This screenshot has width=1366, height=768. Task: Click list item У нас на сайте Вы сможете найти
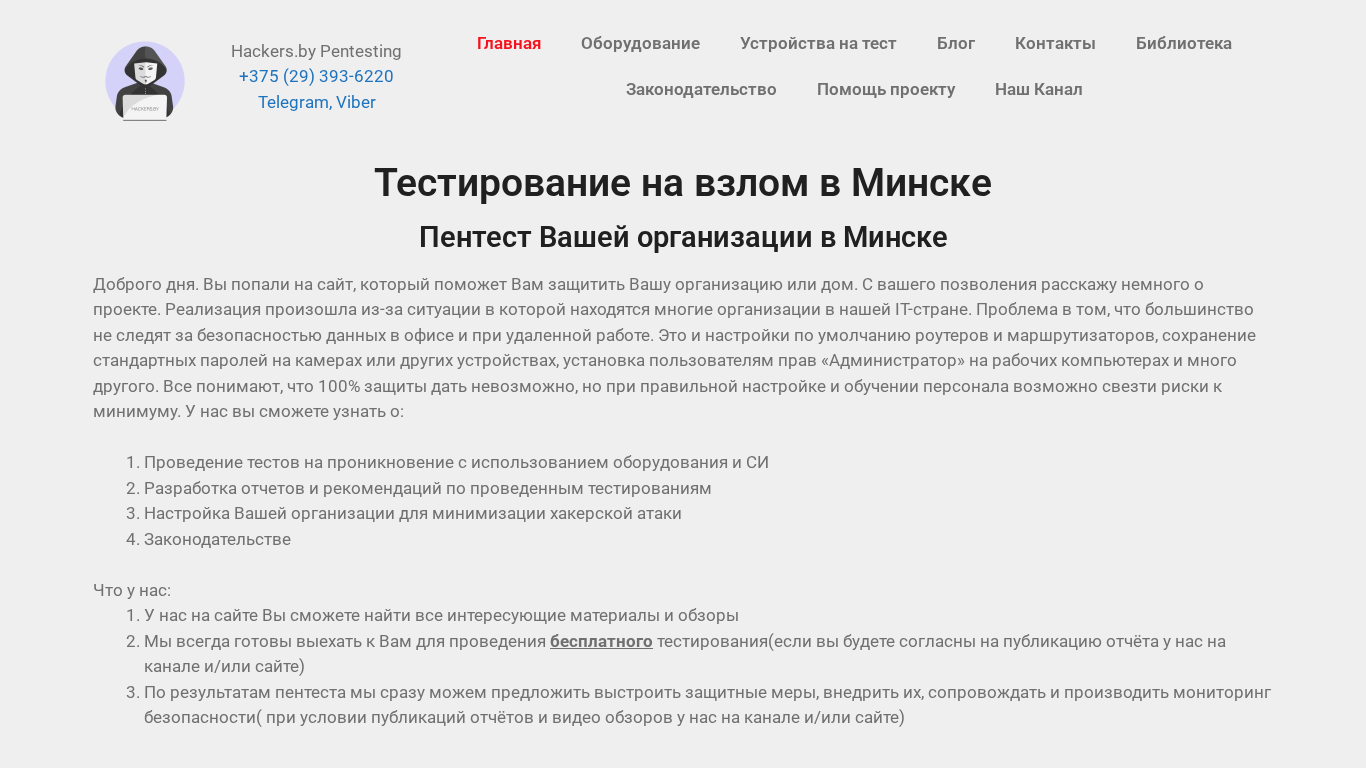coord(441,616)
